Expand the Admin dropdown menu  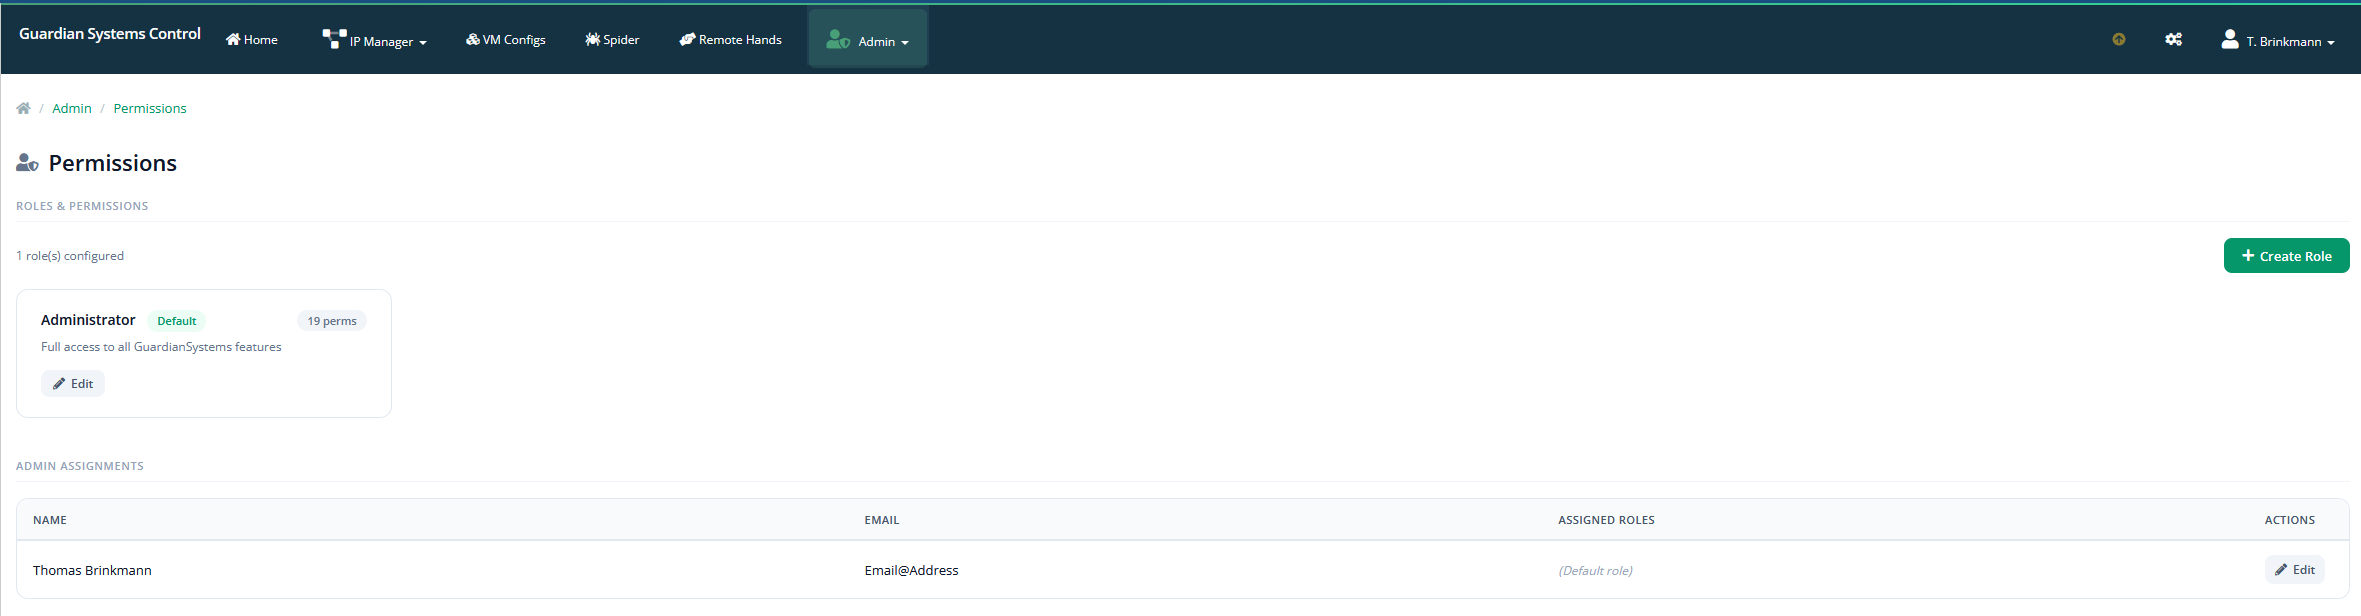868,40
